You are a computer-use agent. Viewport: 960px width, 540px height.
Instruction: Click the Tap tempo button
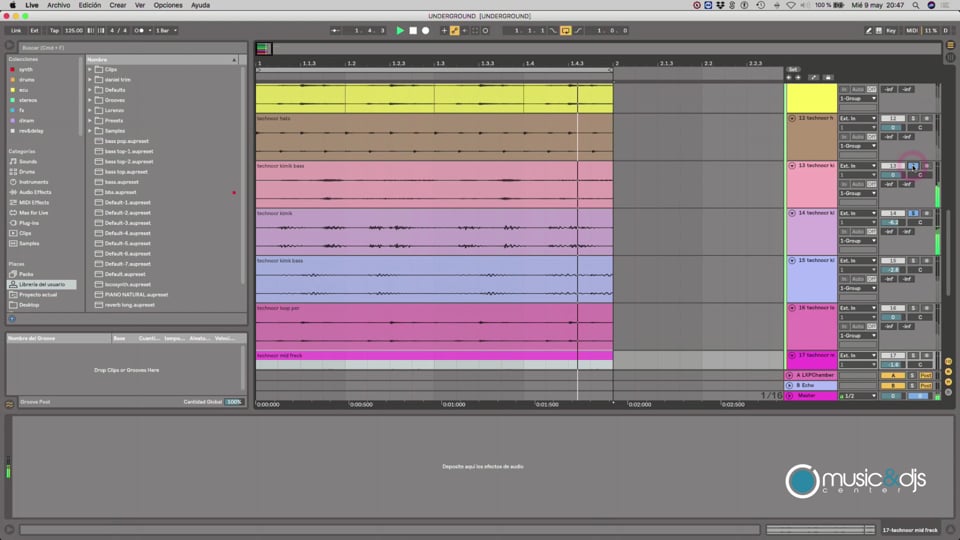(x=54, y=30)
